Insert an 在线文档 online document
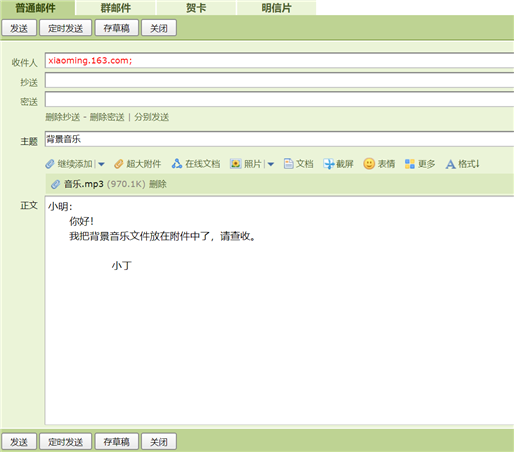 coord(196,164)
